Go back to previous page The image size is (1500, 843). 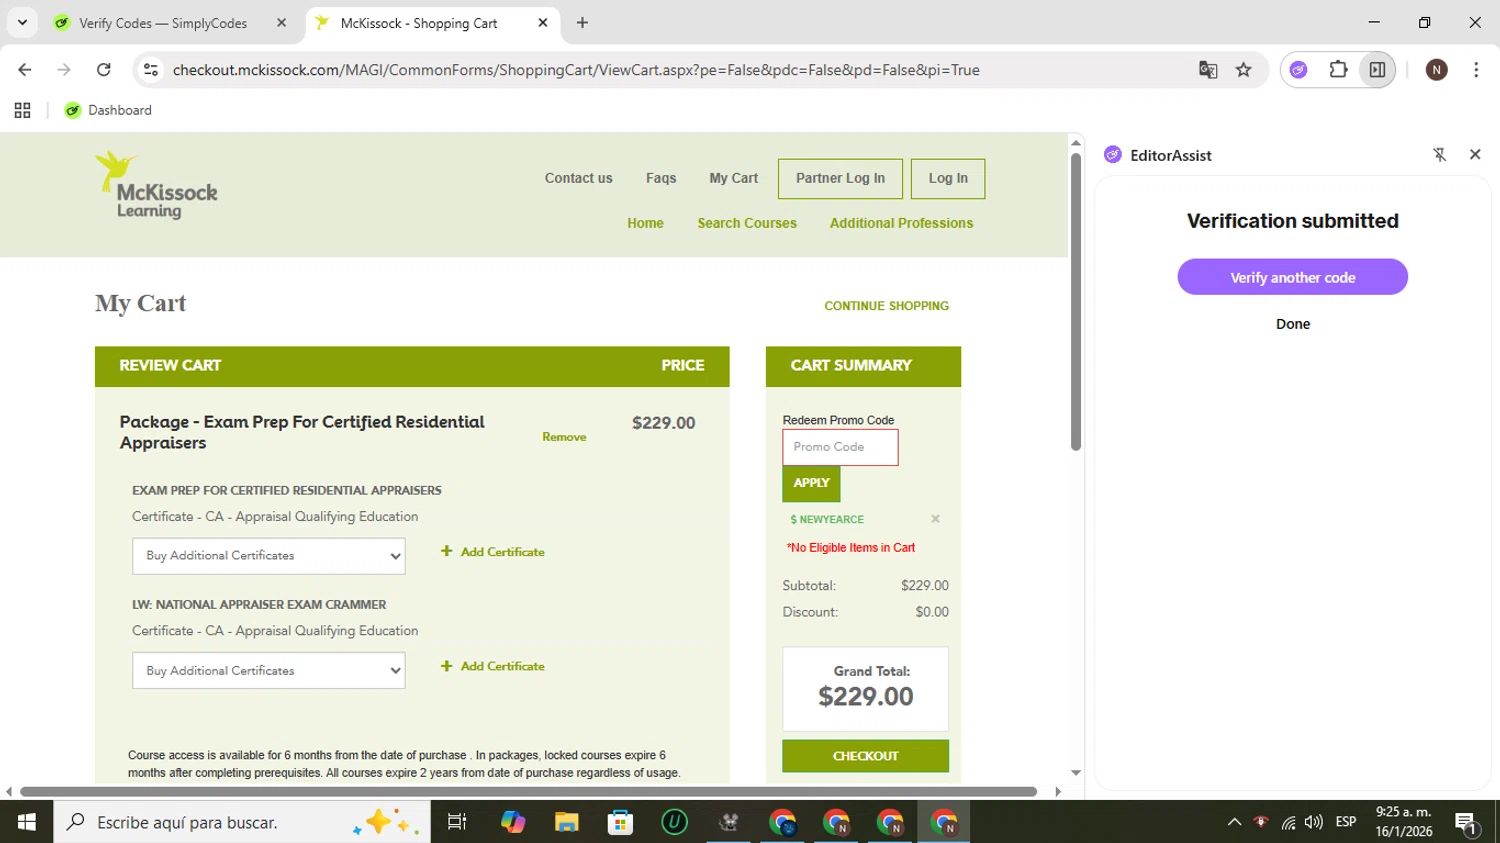(x=25, y=69)
